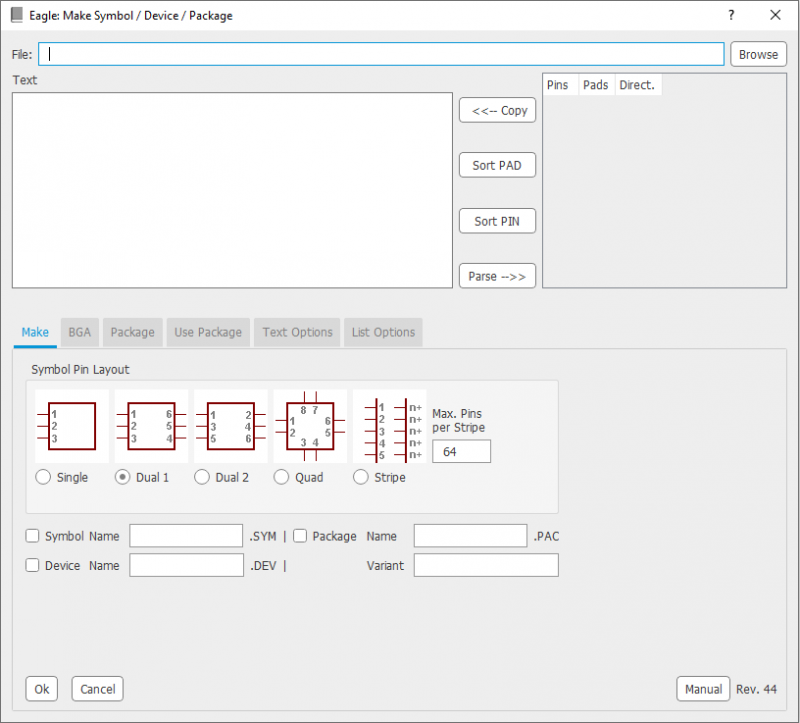Click the Direct. column header

[x=638, y=85]
